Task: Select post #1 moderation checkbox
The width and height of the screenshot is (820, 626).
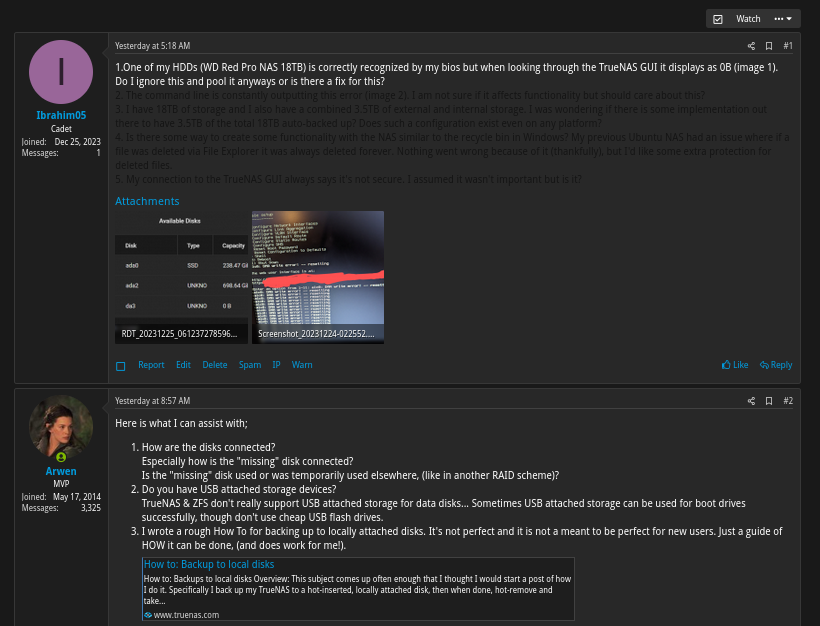Action: coord(120,366)
